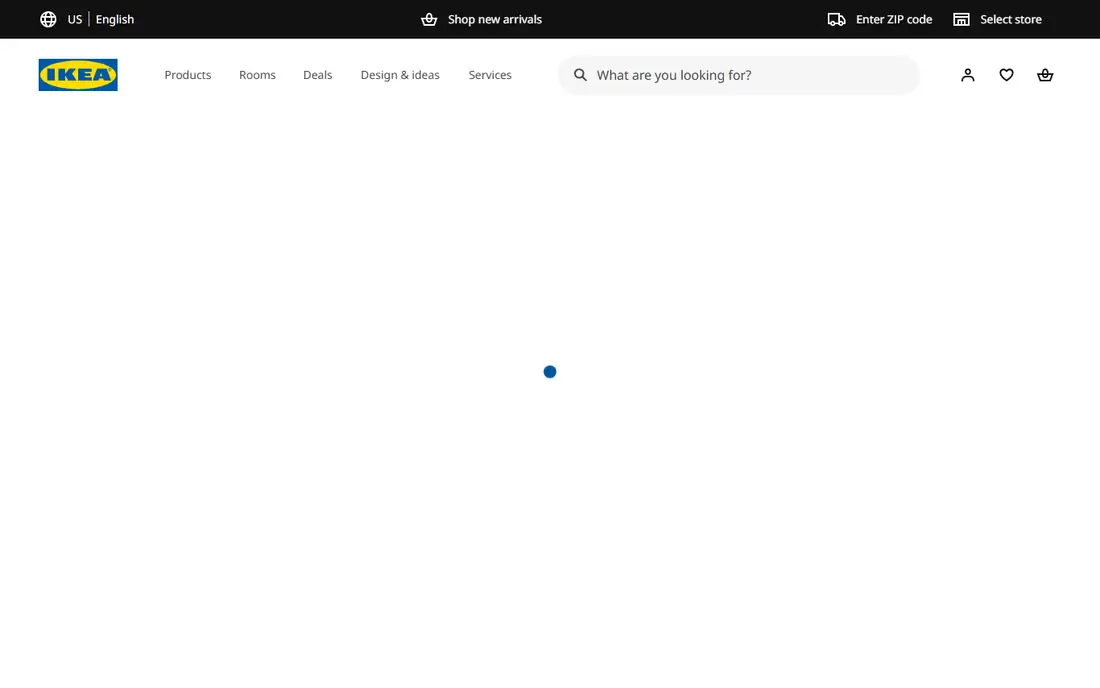
Task: Click the delivery truck icon
Action: (x=836, y=19)
